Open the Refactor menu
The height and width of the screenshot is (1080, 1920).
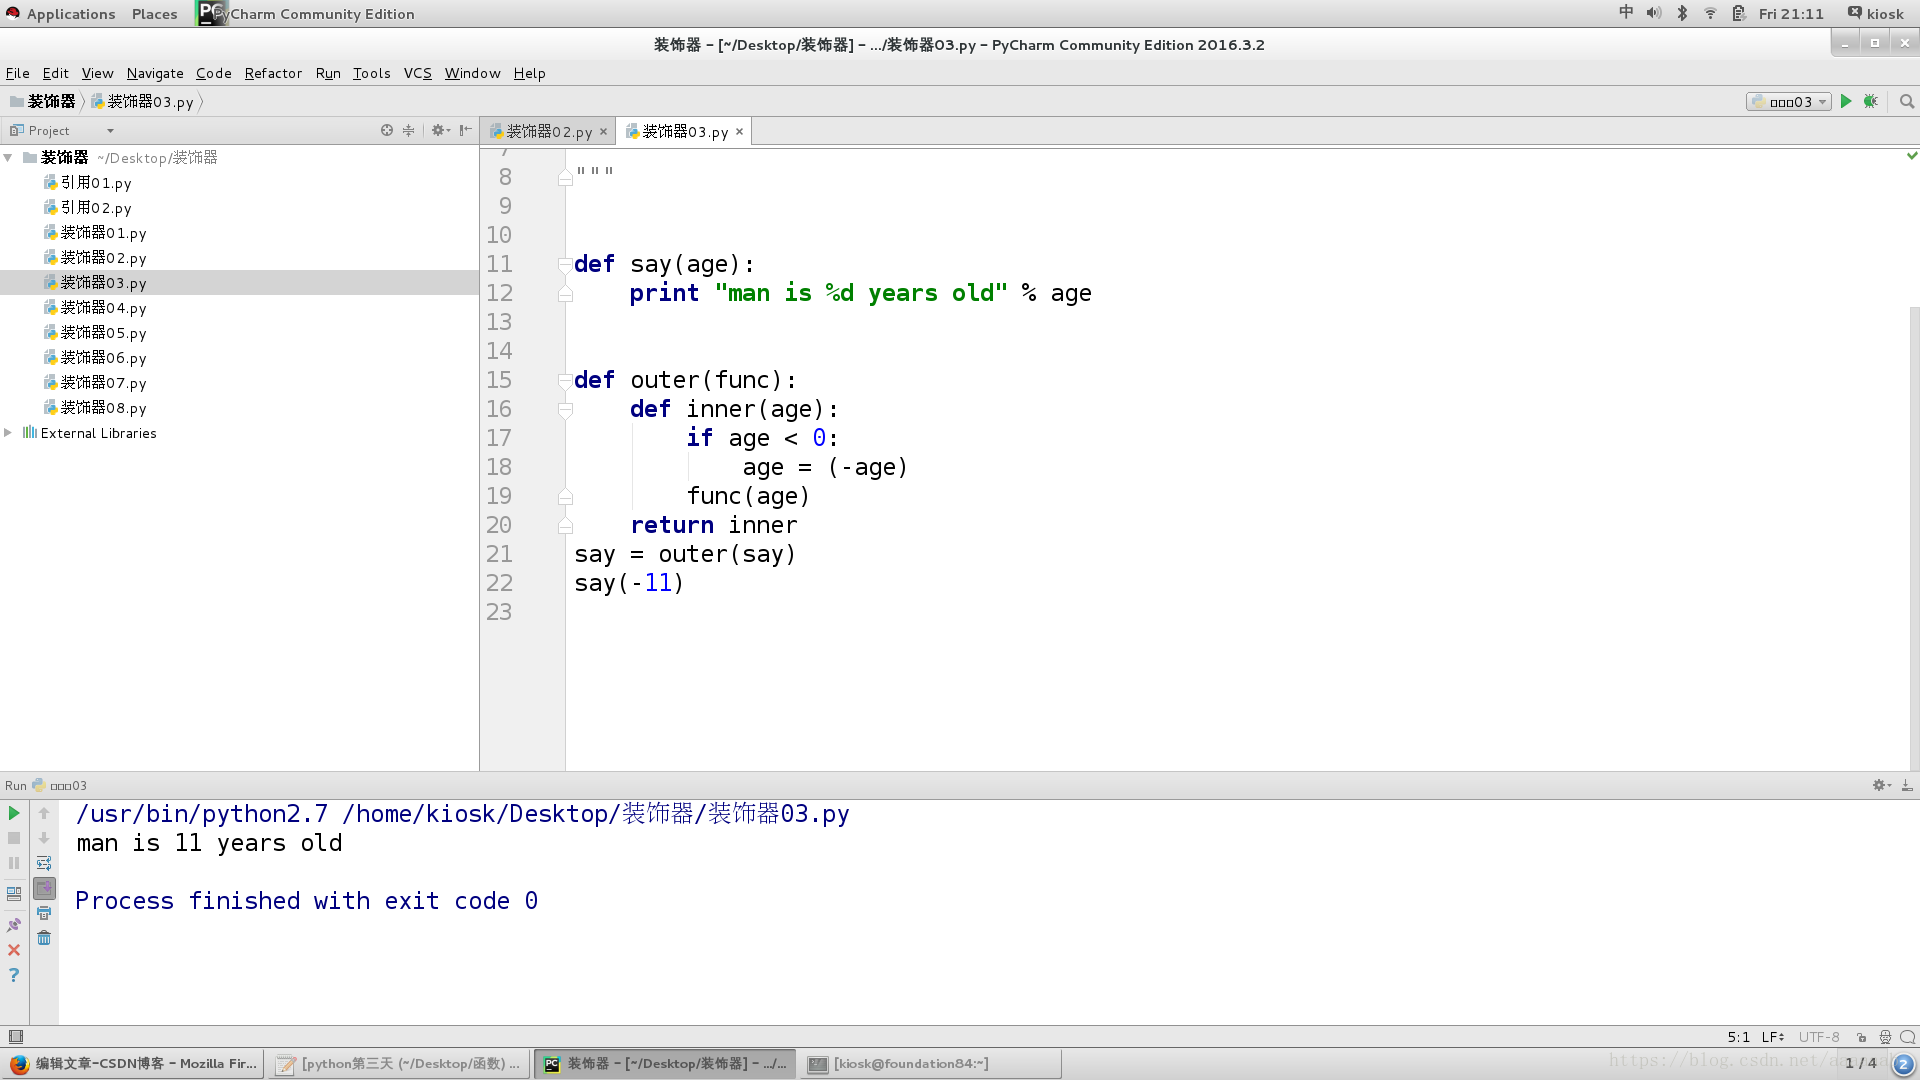pos(272,73)
